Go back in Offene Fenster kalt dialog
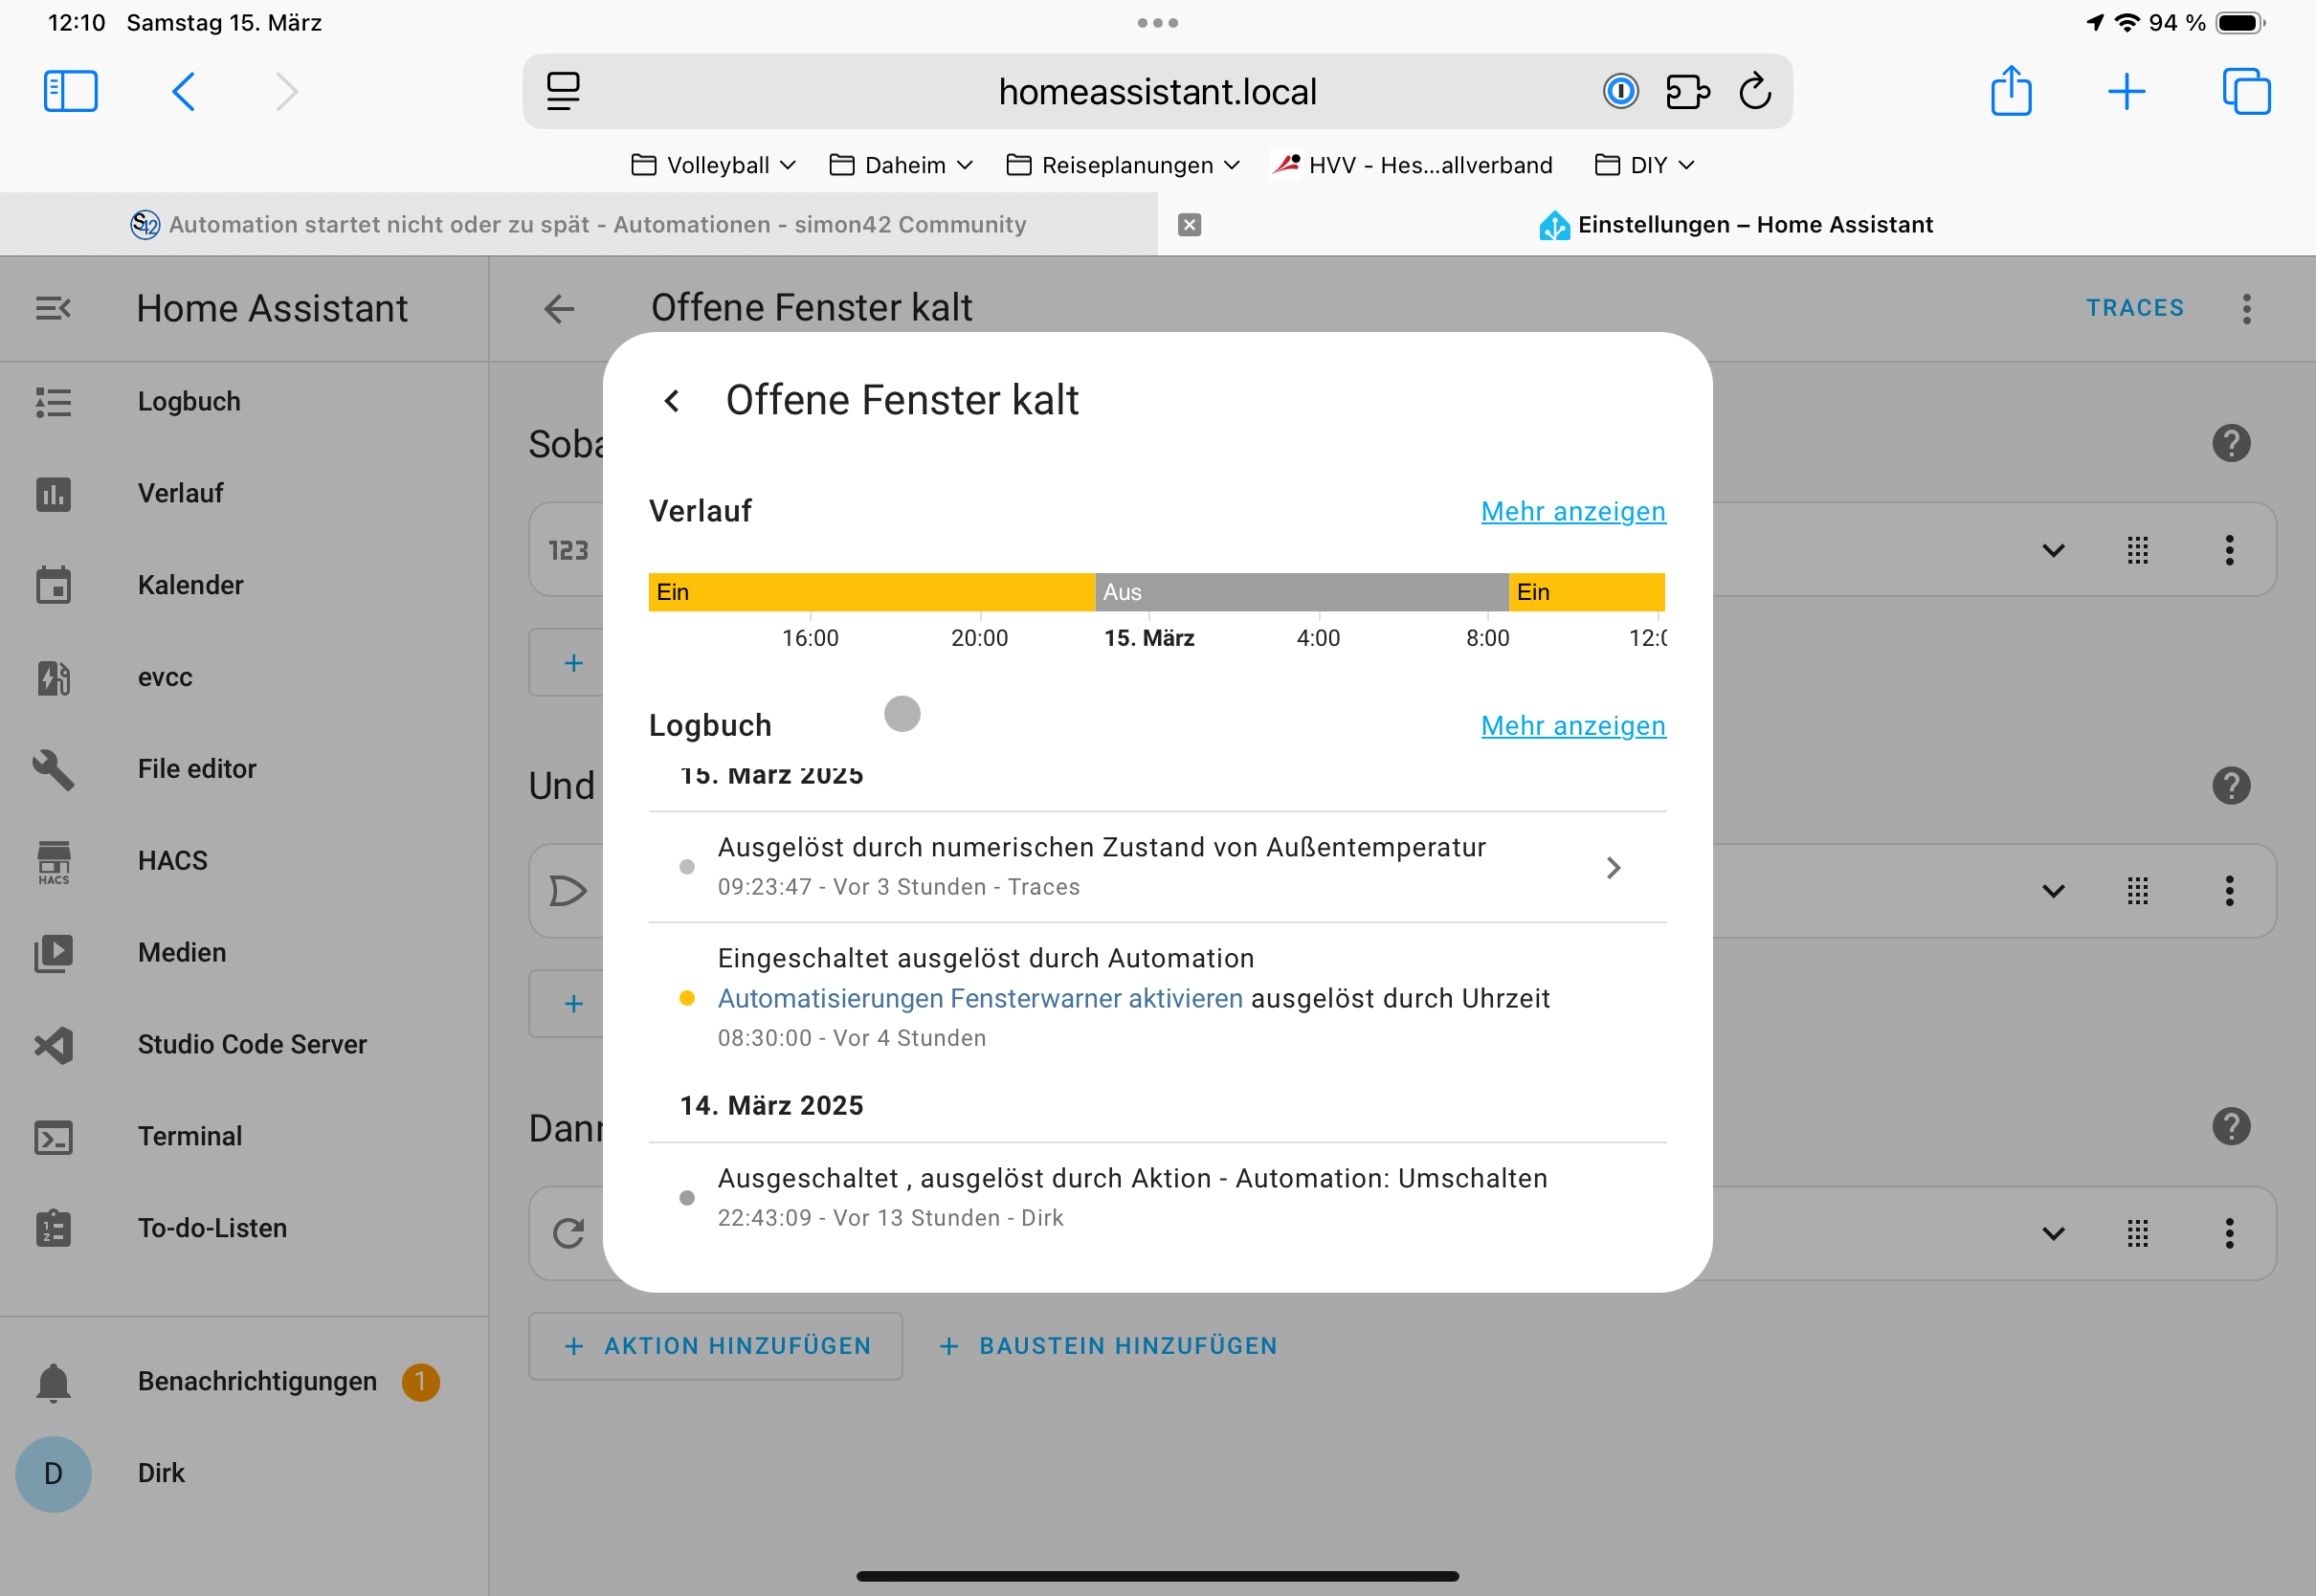 pyautogui.click(x=672, y=401)
